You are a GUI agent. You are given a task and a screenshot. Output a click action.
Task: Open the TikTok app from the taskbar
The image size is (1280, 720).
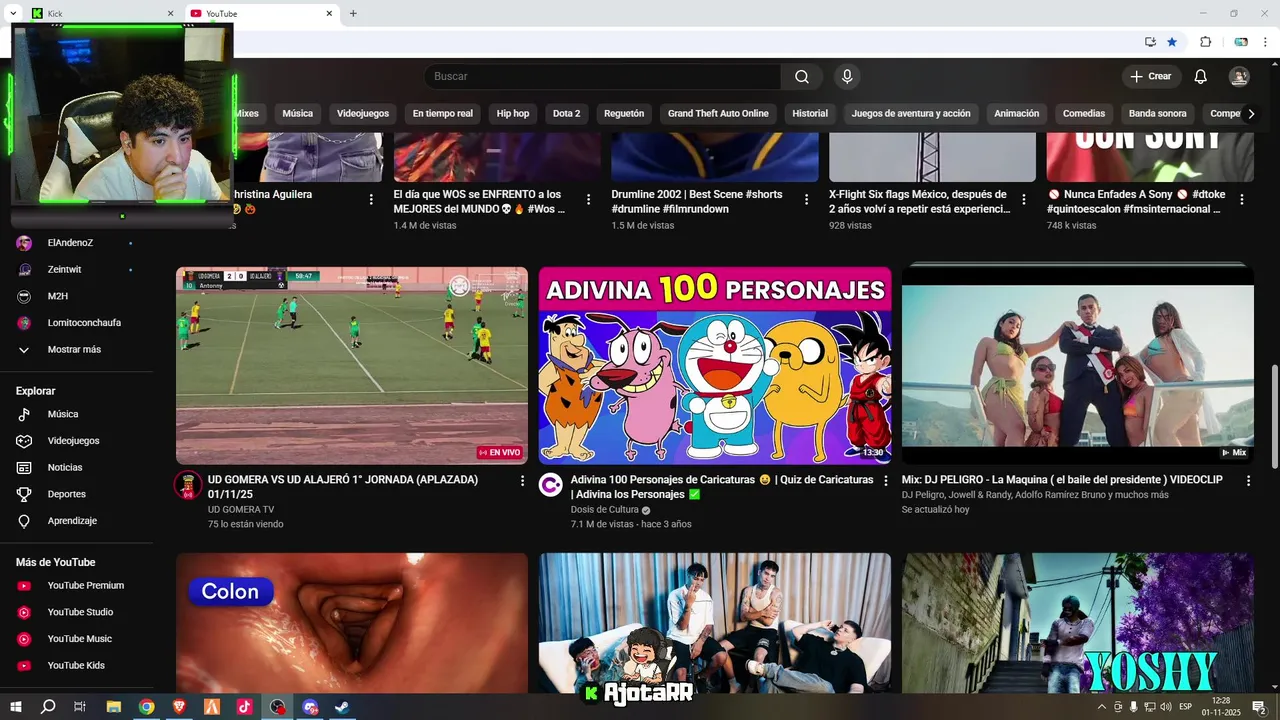click(244, 707)
